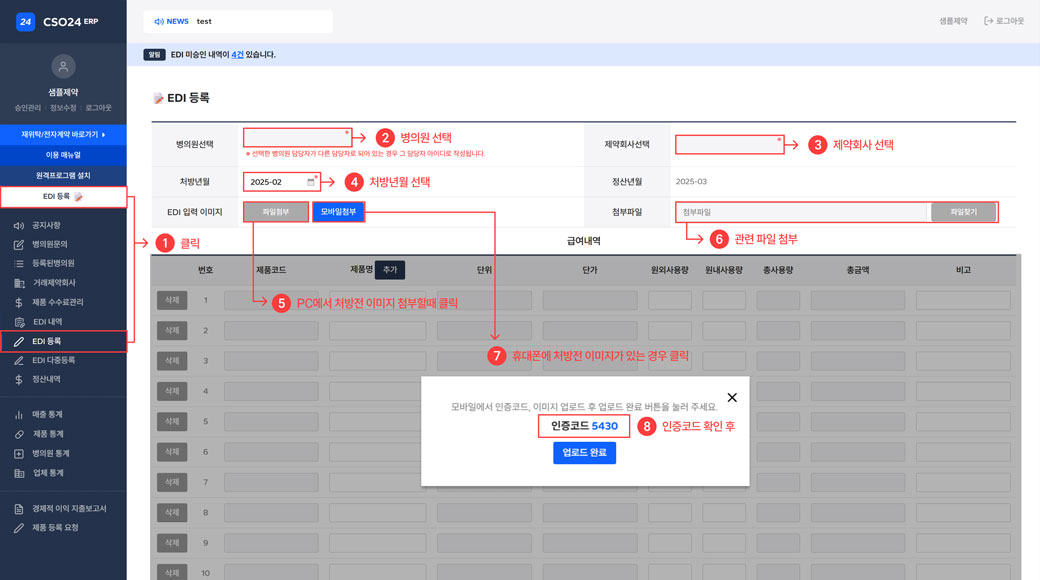Delete row 1 with its 삭제 button
Screen dimensions: 1040x580
point(172,300)
